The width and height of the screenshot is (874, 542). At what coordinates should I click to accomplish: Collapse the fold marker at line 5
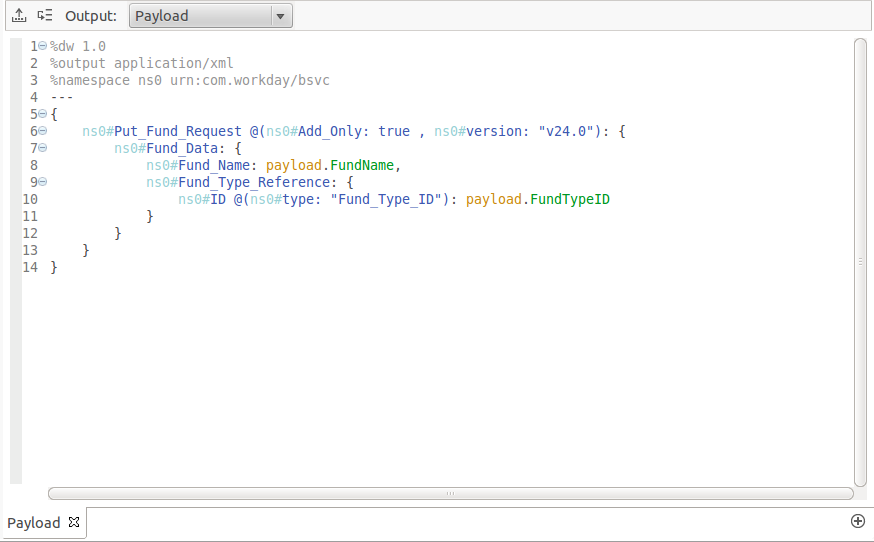[42, 114]
